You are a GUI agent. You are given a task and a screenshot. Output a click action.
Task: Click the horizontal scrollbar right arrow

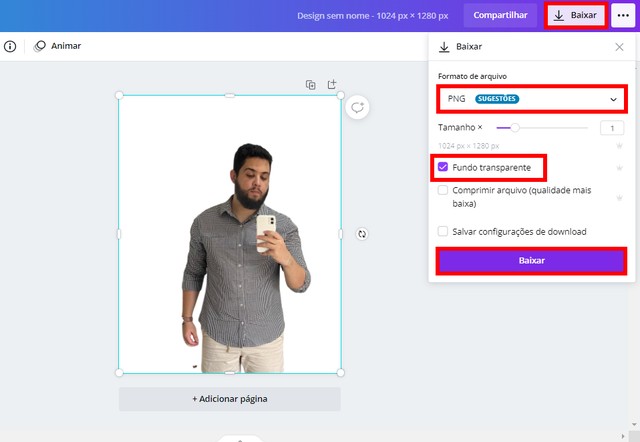[623, 437]
